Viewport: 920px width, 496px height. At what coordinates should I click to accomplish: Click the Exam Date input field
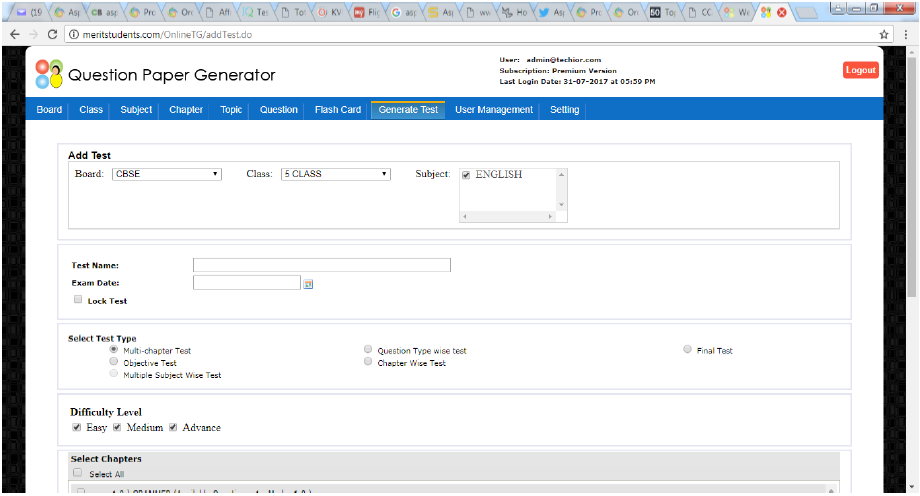coord(246,282)
